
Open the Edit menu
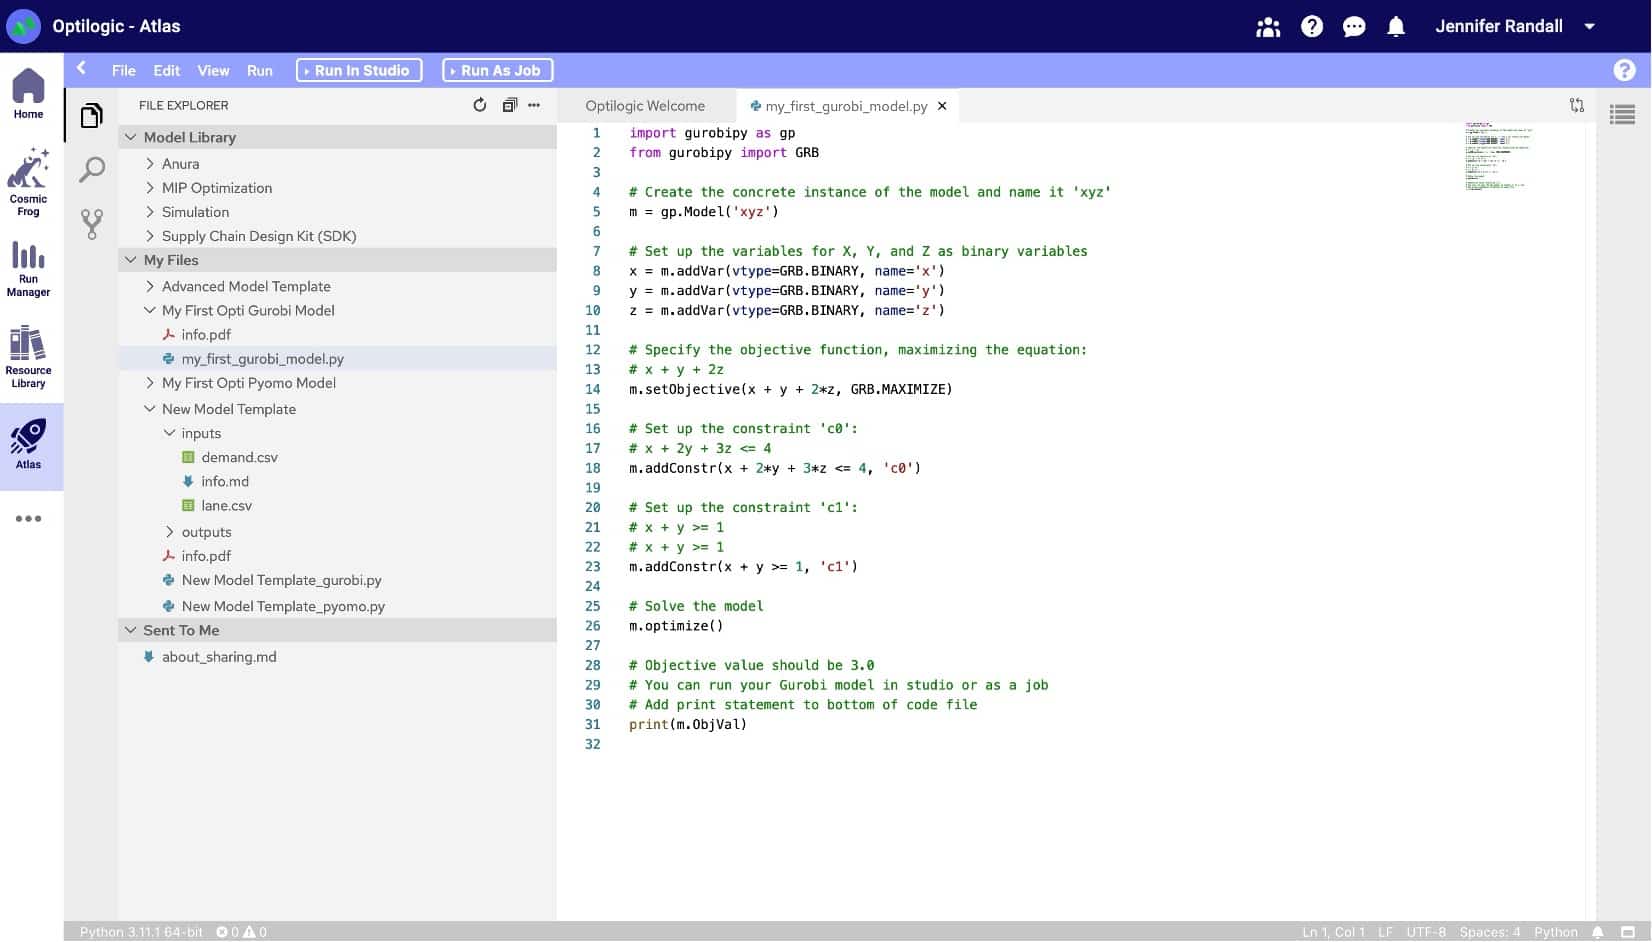(166, 71)
